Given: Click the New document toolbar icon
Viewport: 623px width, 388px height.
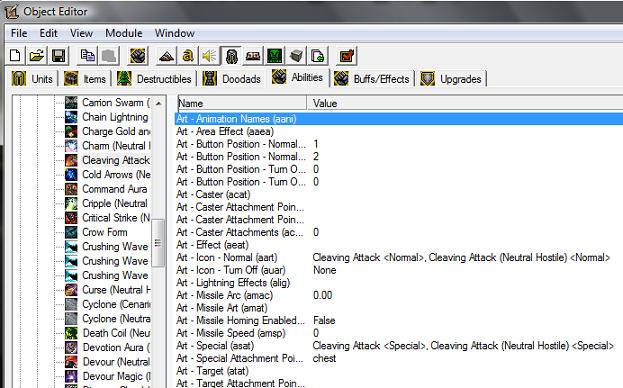Looking at the screenshot, I should (15, 56).
